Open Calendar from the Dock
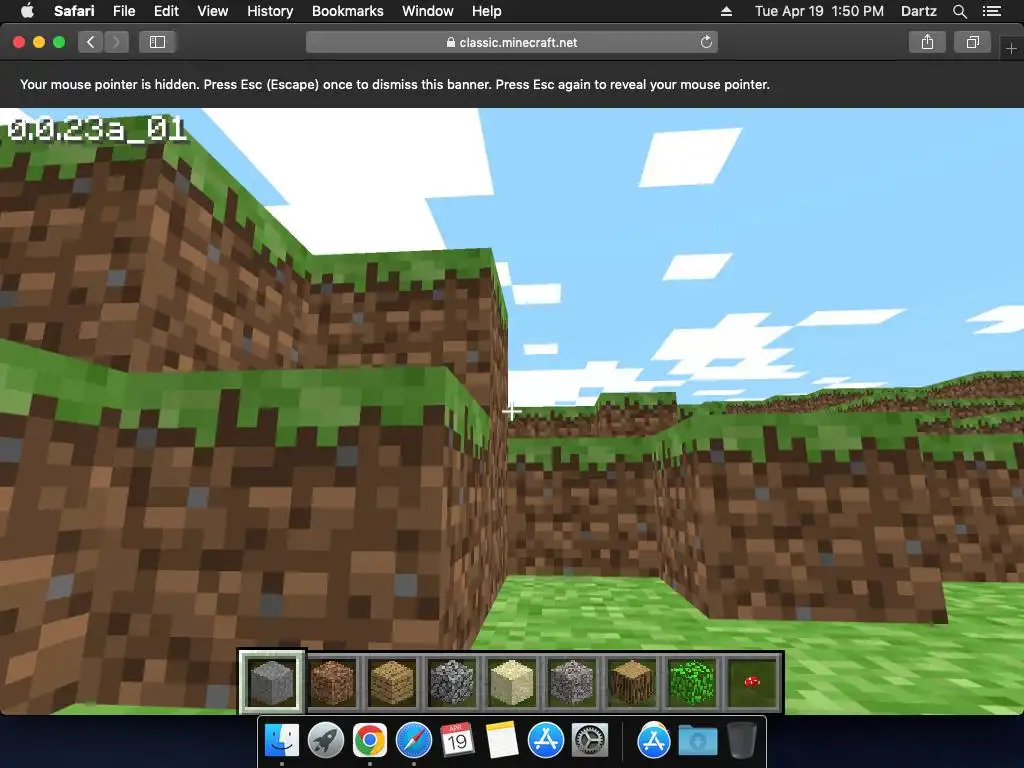This screenshot has height=768, width=1024. click(x=457, y=741)
